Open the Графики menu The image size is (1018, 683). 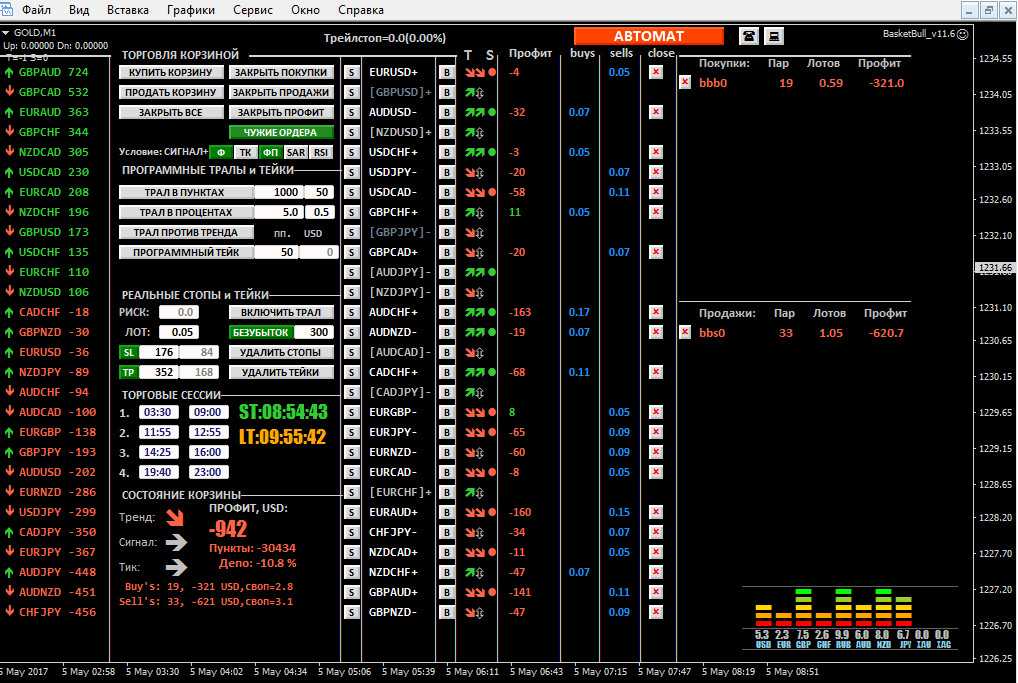coord(191,10)
